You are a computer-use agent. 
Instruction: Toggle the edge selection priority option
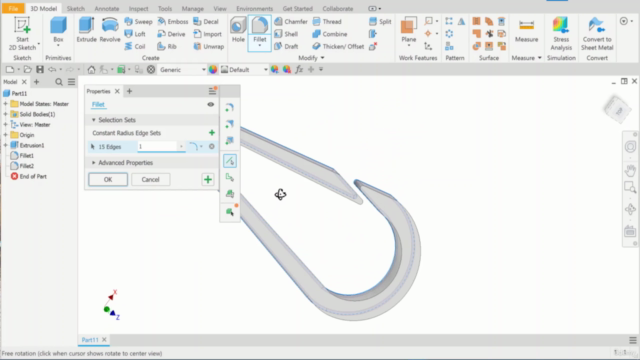pos(230,161)
